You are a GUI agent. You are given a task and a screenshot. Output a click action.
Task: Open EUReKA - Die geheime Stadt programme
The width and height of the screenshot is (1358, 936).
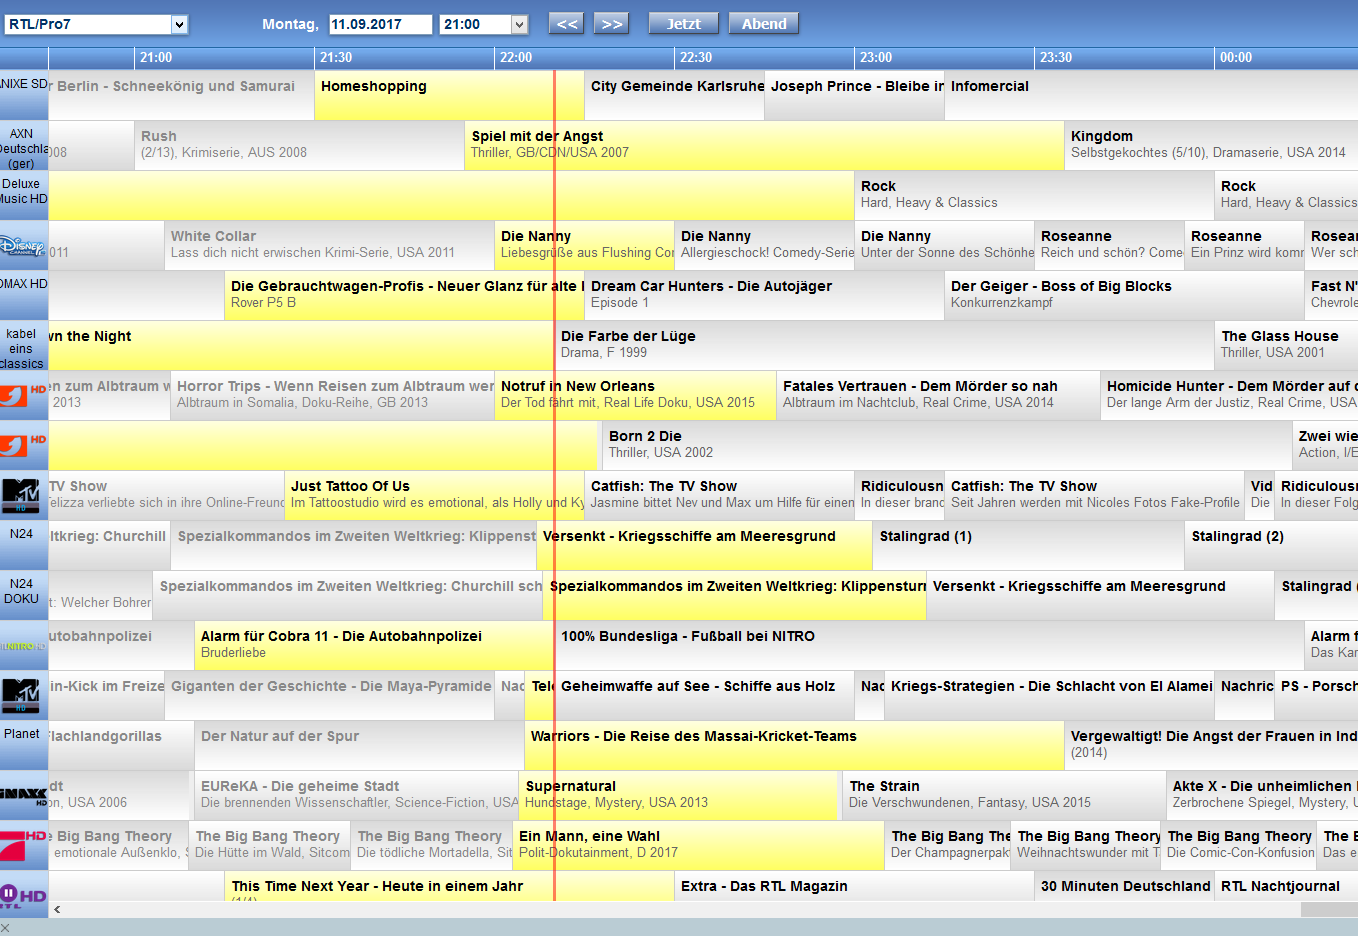tap(356, 795)
